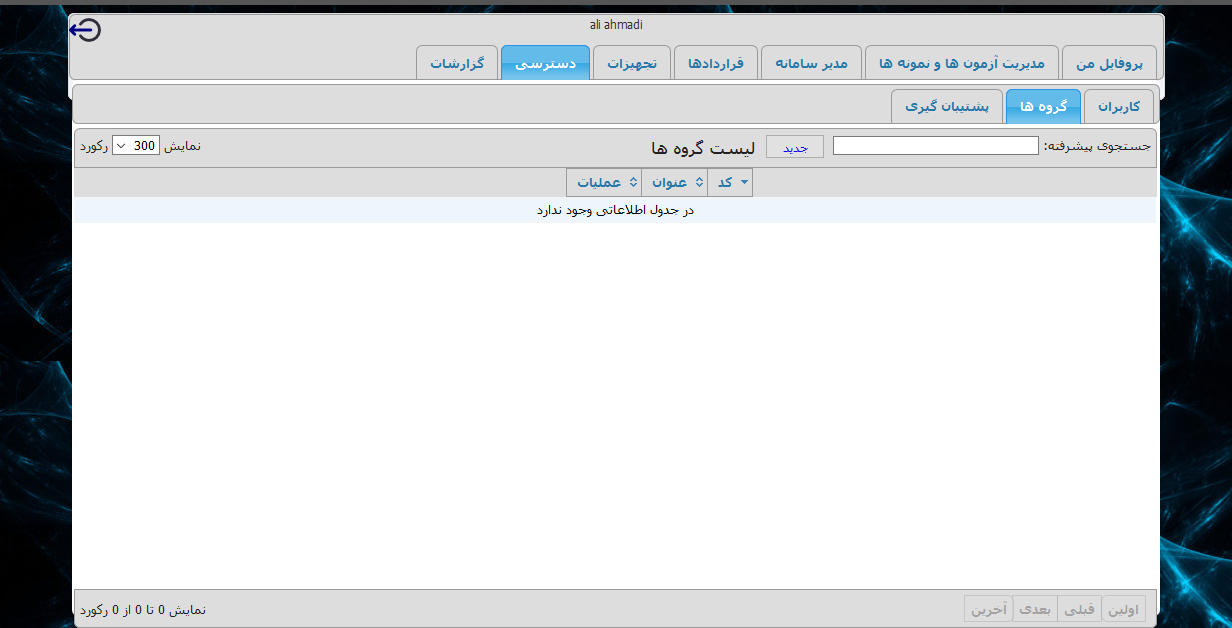1232x628 pixels.
Task: Go to اولین pagination page
Action: point(1125,609)
